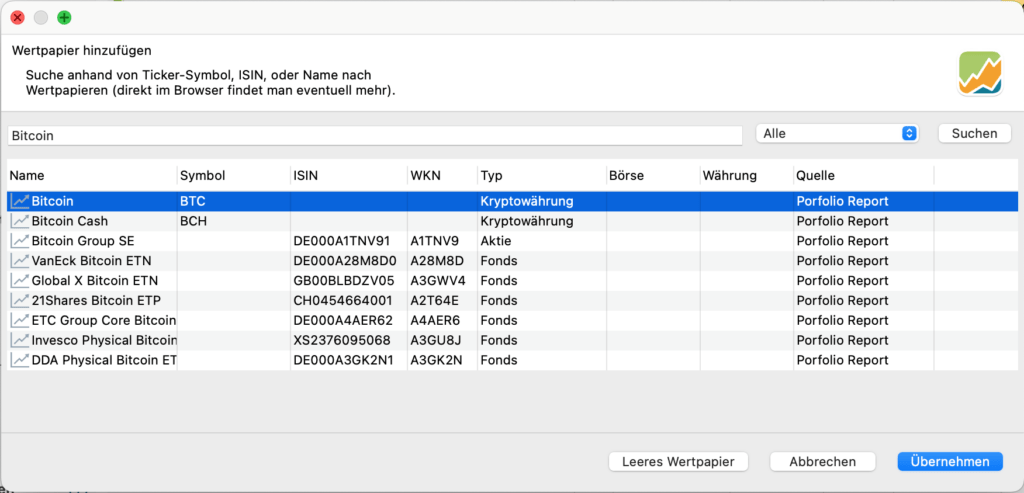Click WKN A3GK2N cell

(x=436, y=360)
